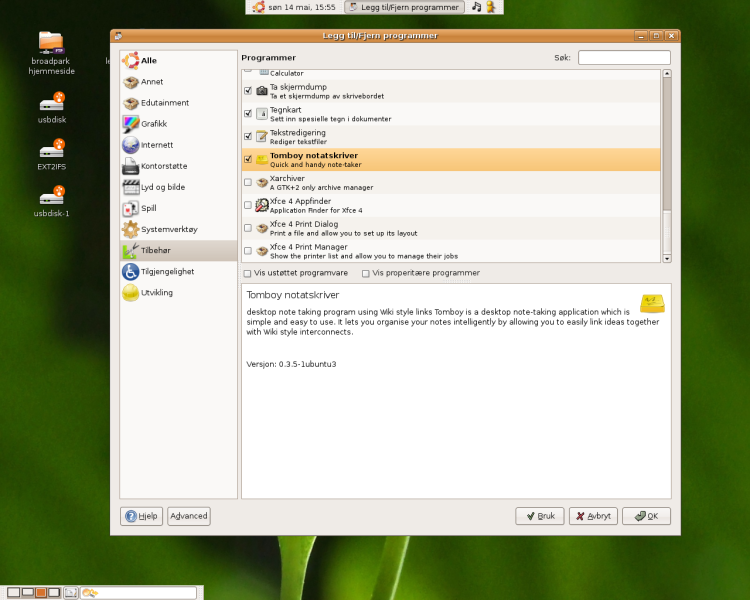The width and height of the screenshot is (750, 600).
Task: Uncheck the Tomboy notatskriver checkbox
Action: (x=248, y=159)
